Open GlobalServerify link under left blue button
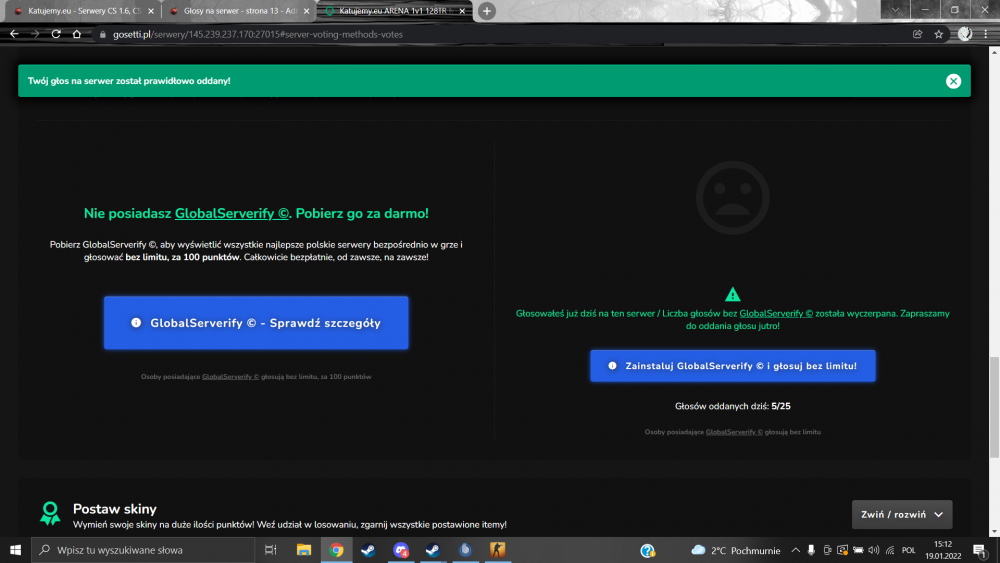Viewport: 1000px width, 563px height. click(x=230, y=377)
